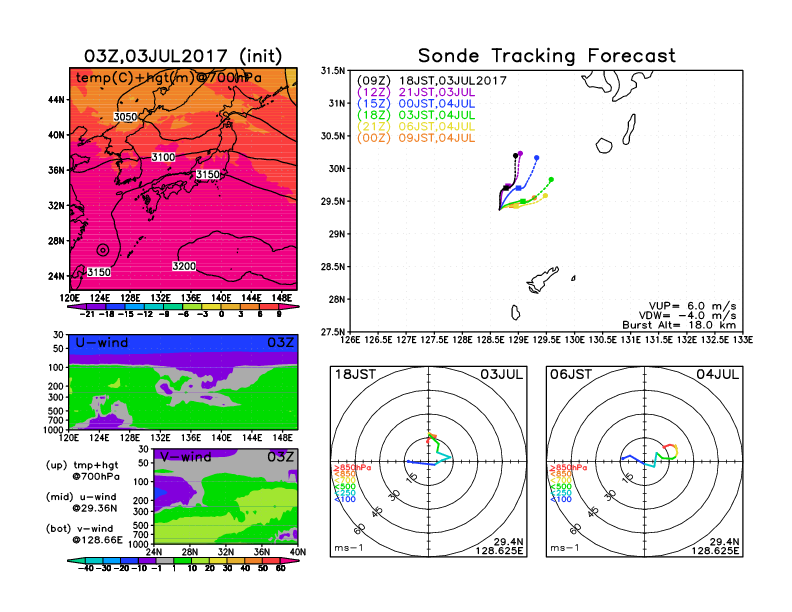Click the 'Burst Alt= 18.0 km' text

[x=679, y=325]
